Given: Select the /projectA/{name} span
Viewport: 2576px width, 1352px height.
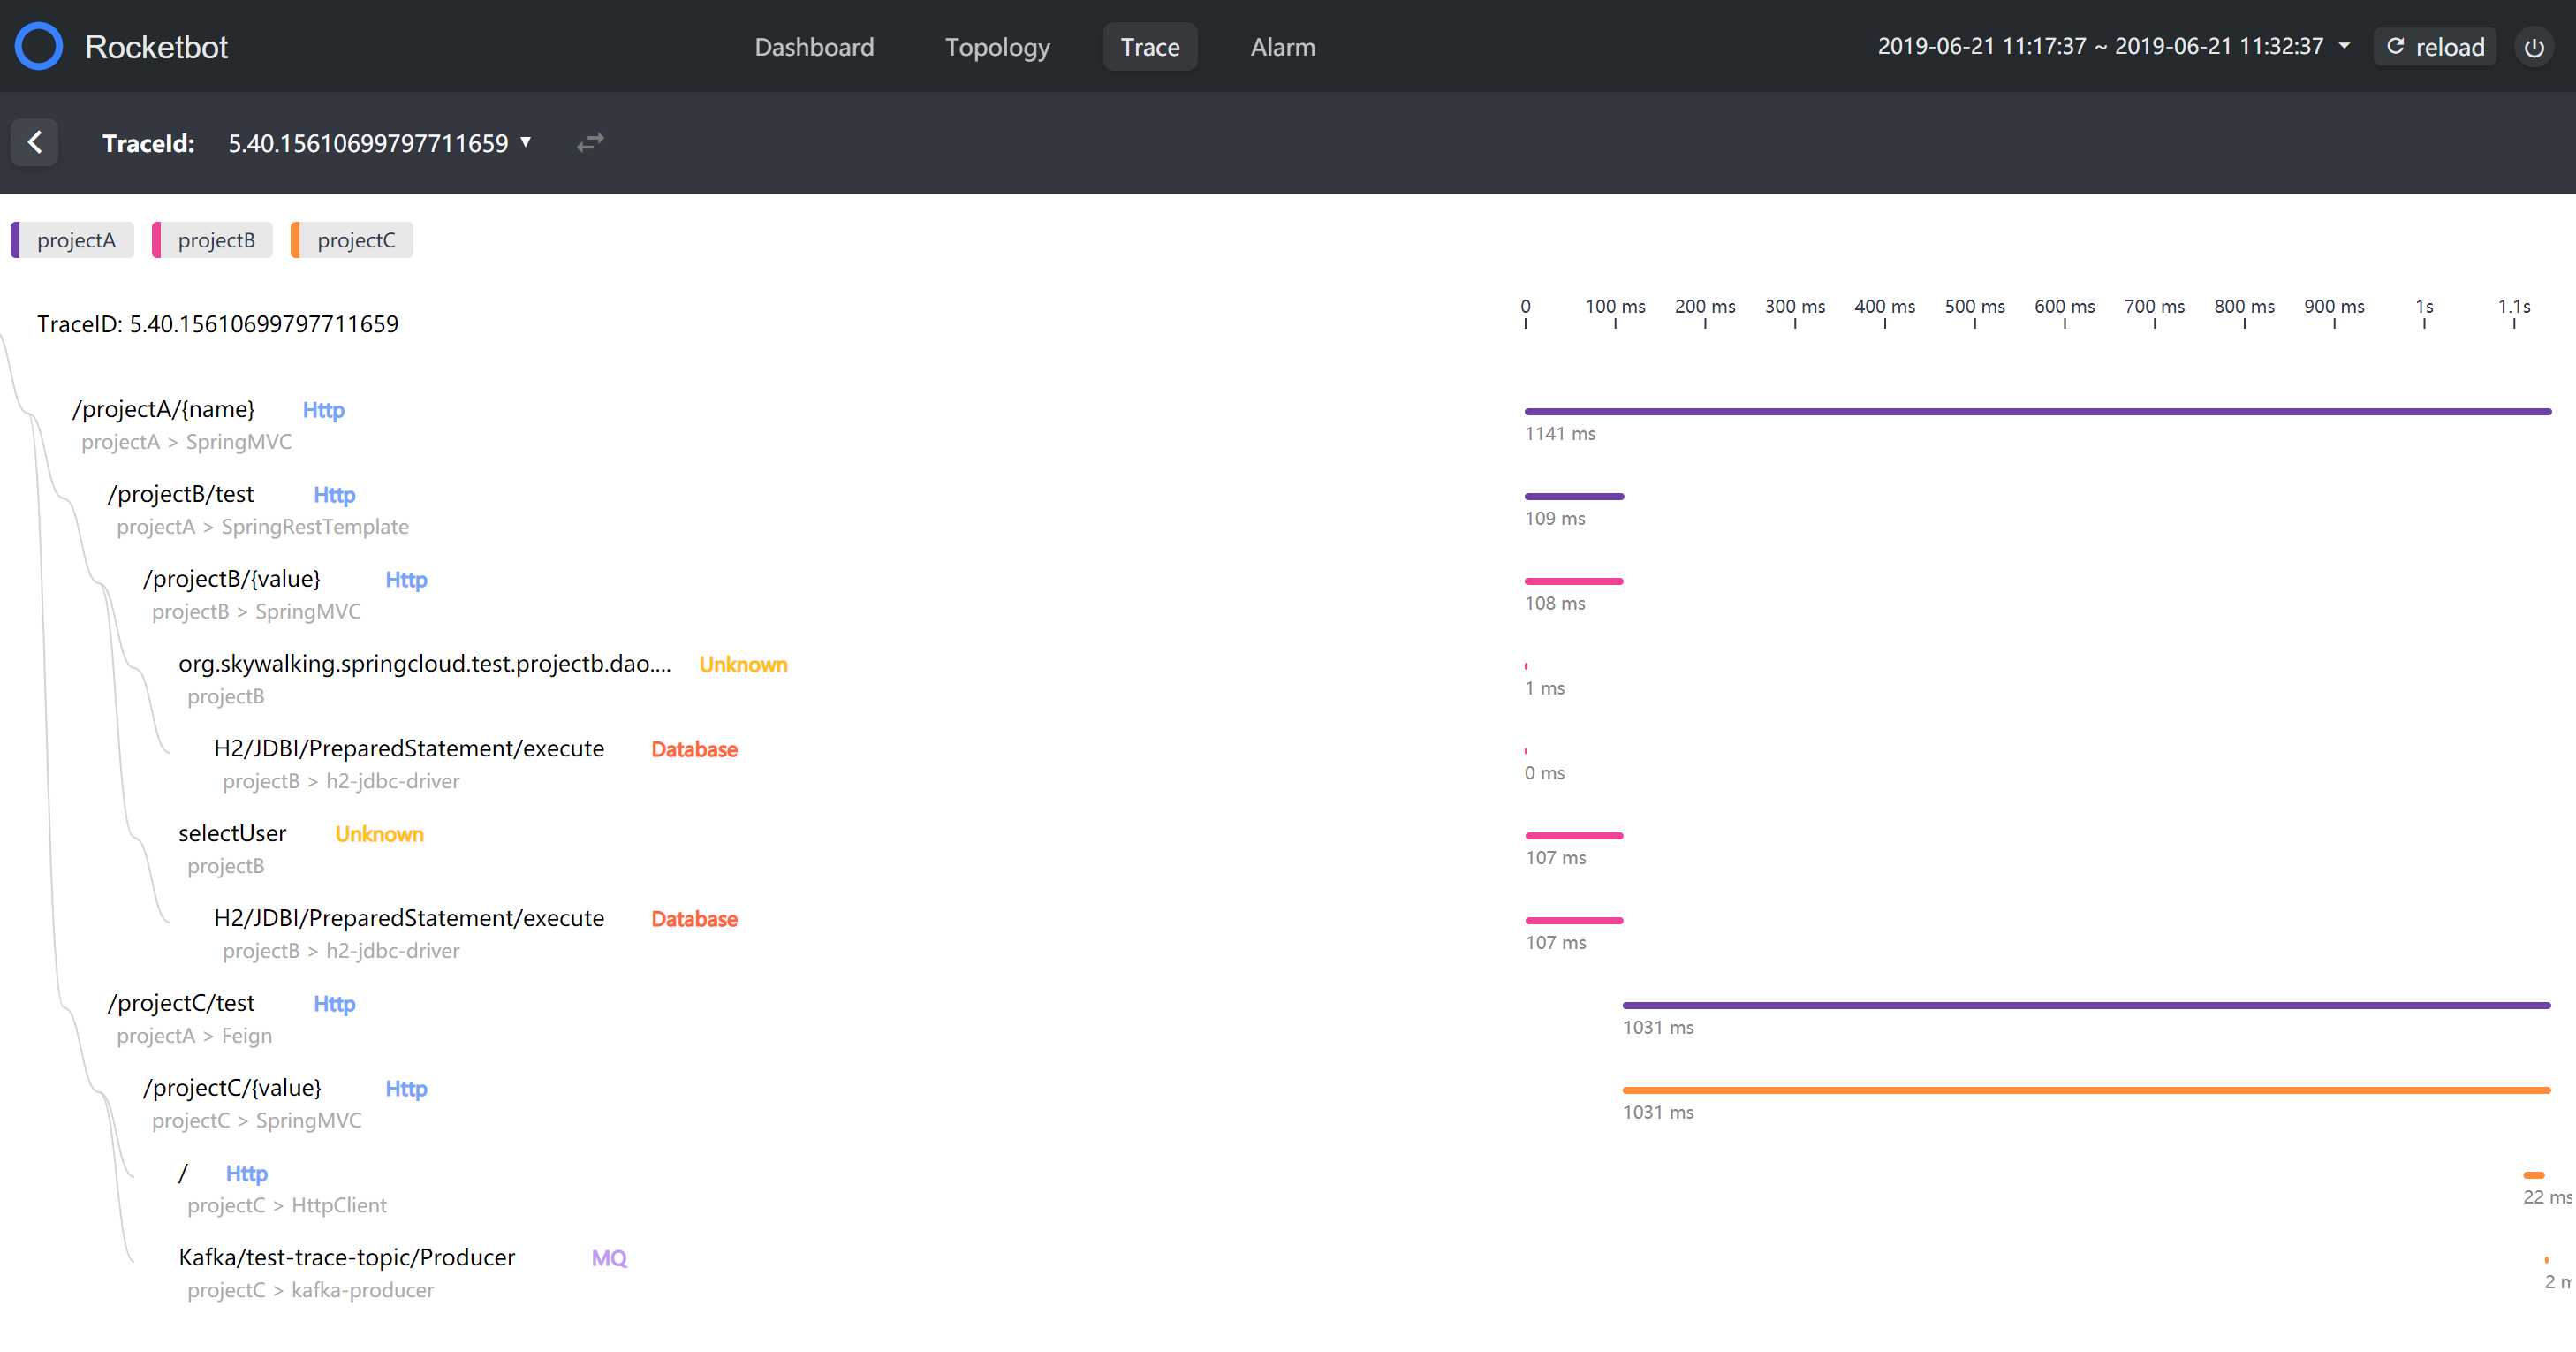Looking at the screenshot, I should (x=164, y=409).
